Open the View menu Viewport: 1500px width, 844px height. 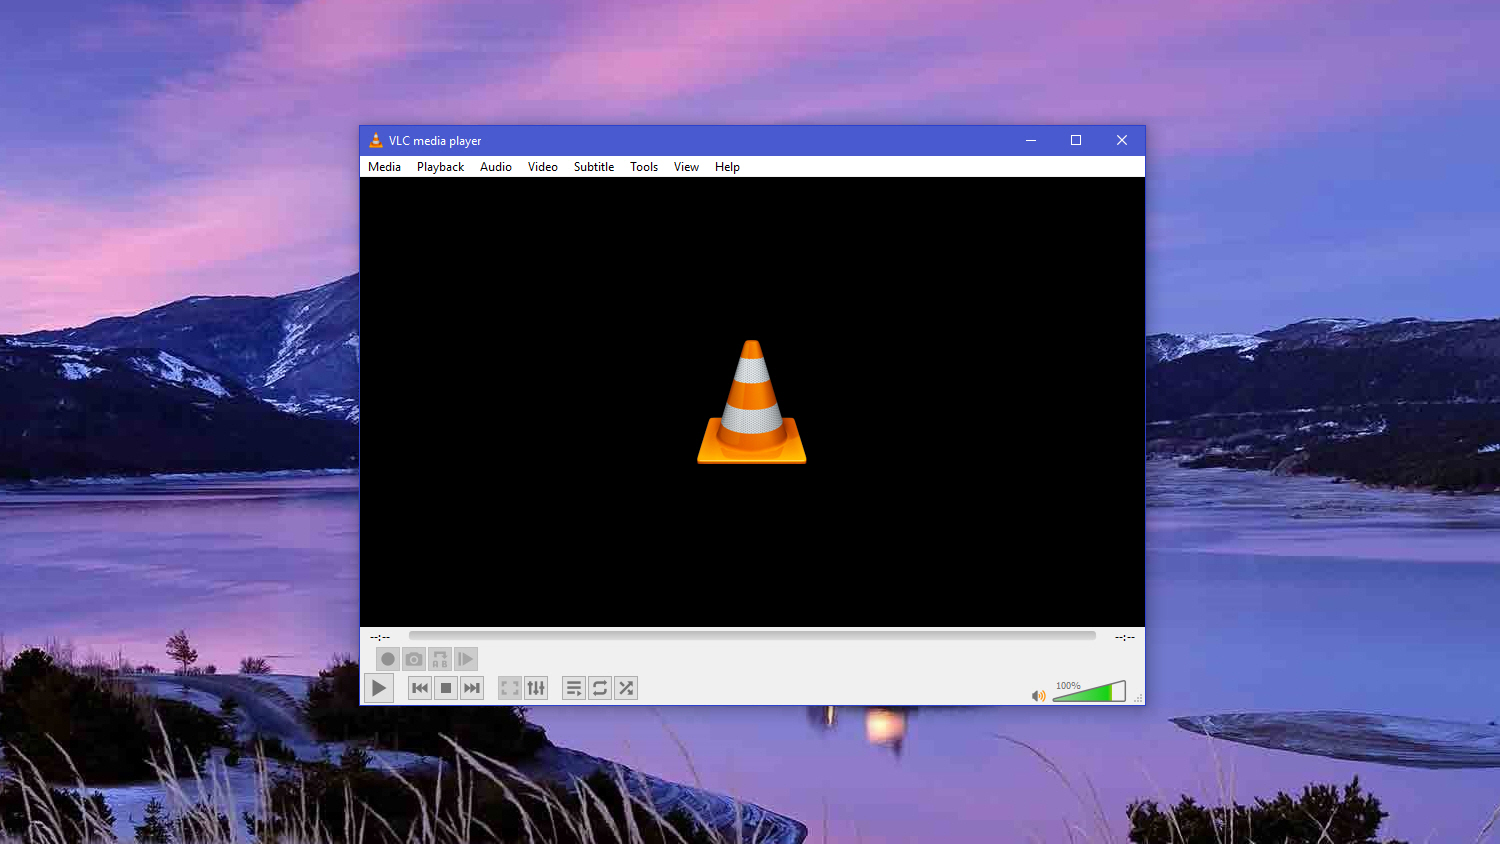tap(686, 166)
